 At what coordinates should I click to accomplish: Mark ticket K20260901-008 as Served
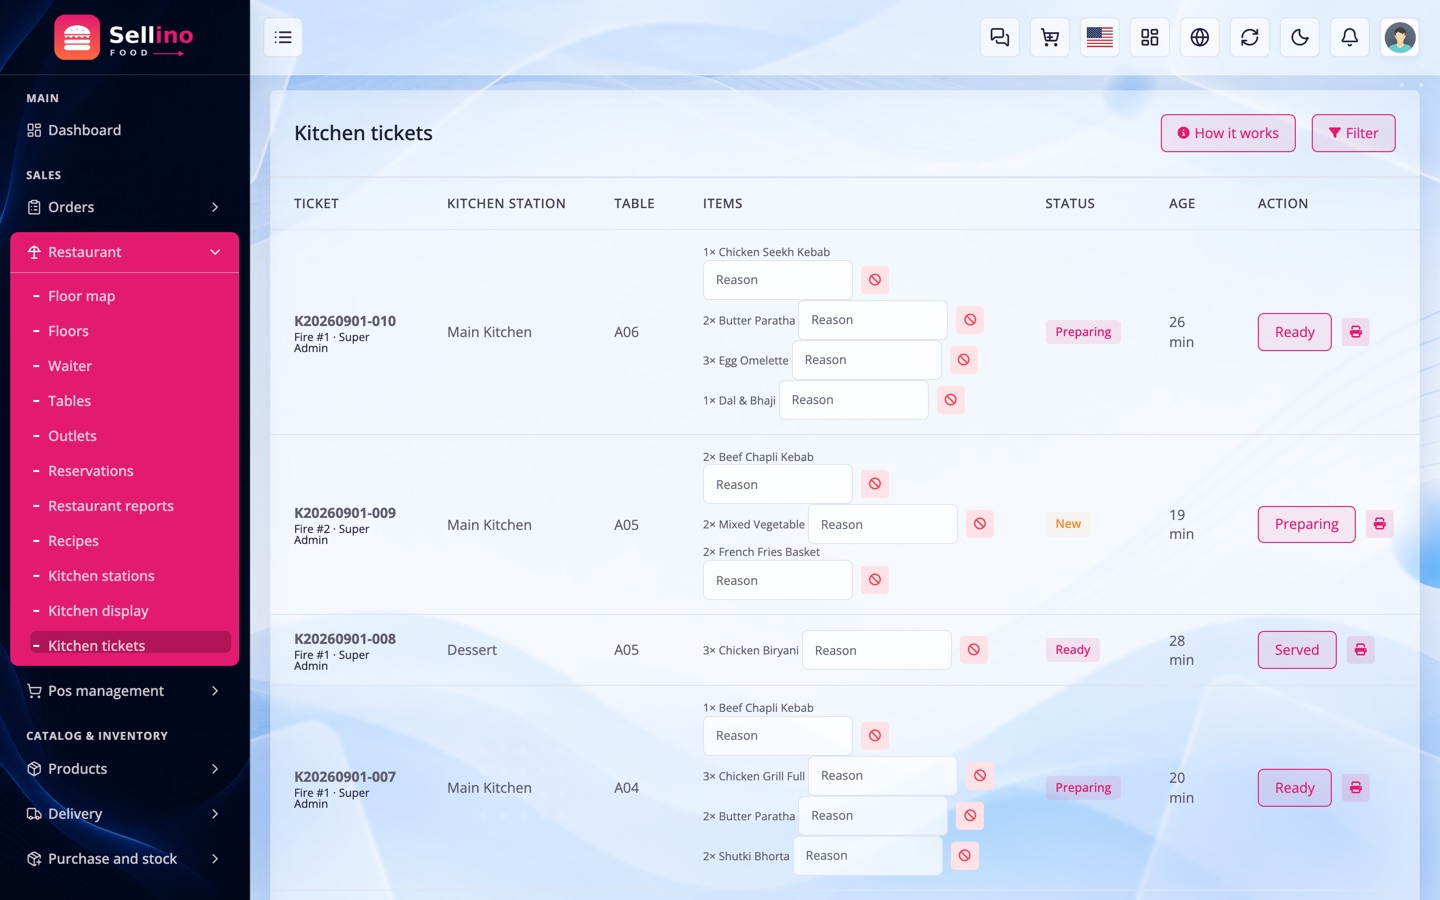1297,650
